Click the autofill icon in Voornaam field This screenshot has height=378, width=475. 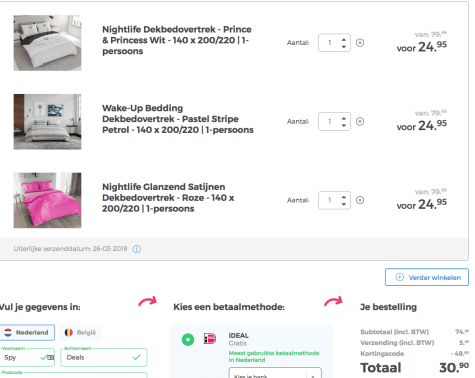(50, 357)
